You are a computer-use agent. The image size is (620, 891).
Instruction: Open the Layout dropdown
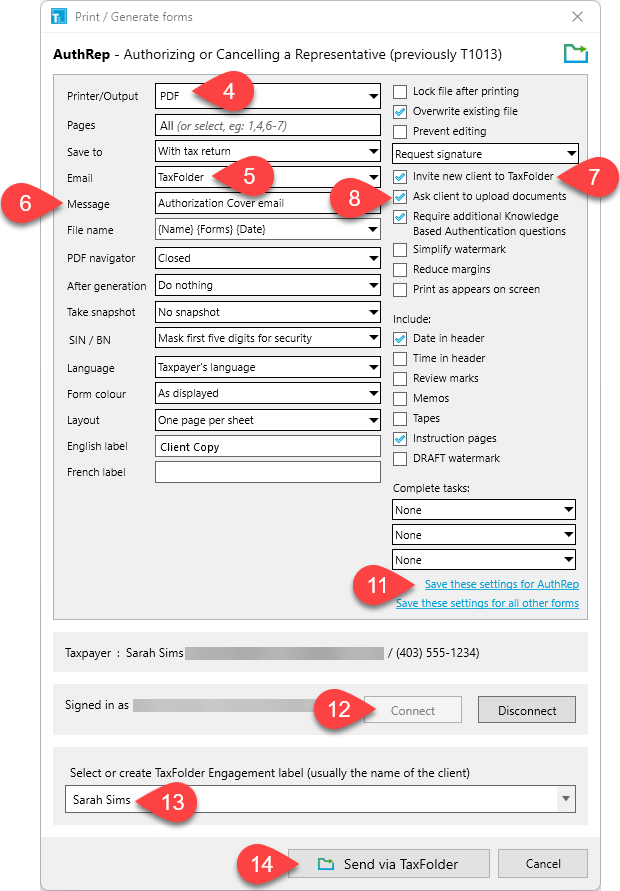pyautogui.click(x=268, y=420)
